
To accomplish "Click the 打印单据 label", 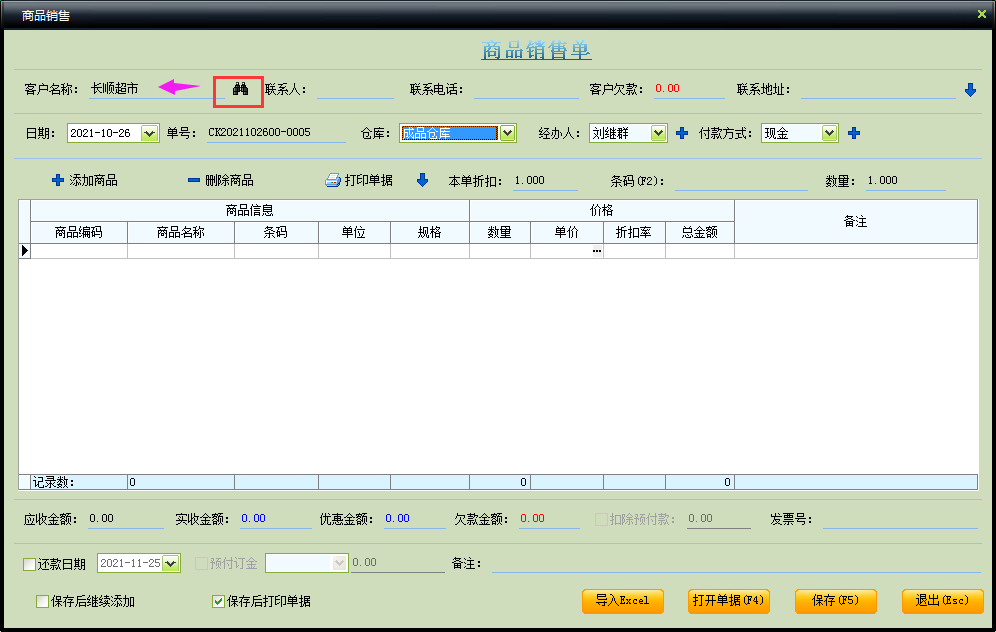I will (x=368, y=180).
